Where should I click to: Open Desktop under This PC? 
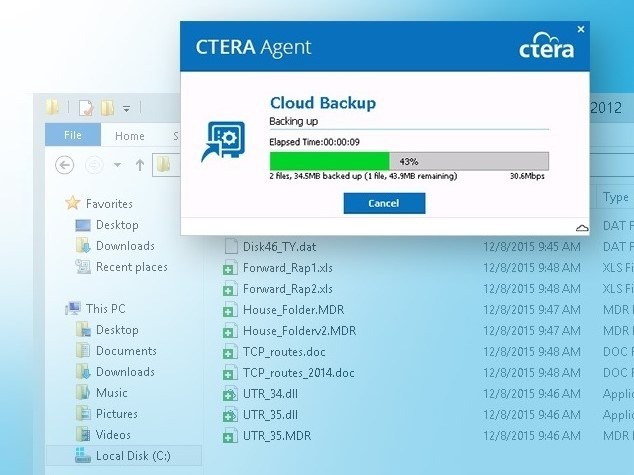(x=117, y=330)
